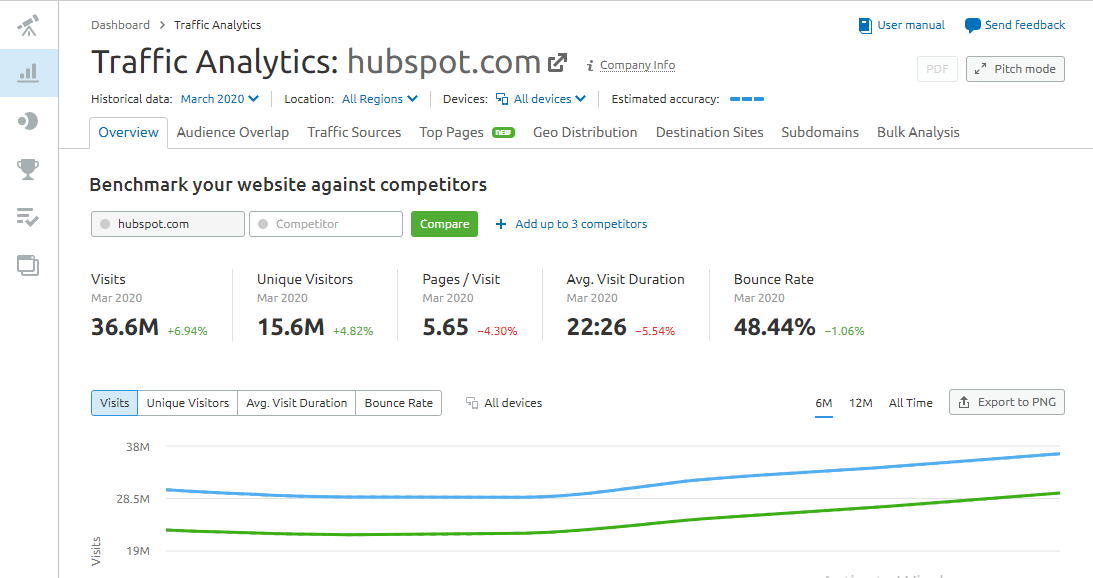Click the gray color dot in Competitor field

[x=263, y=224]
